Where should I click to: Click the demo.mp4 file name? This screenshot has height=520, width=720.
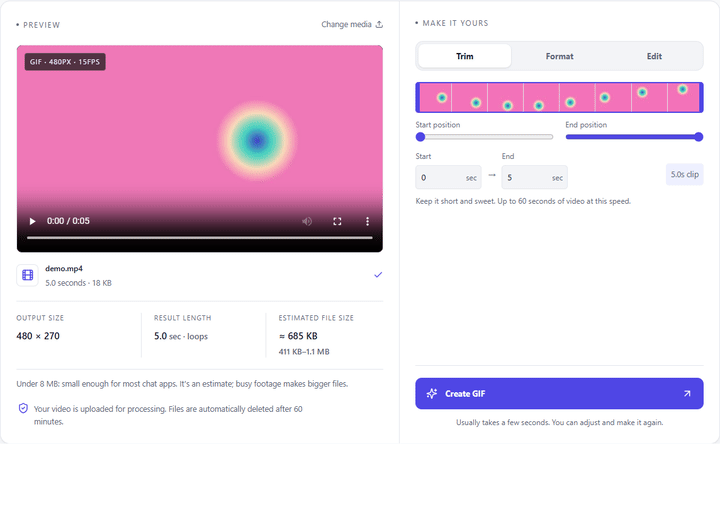[64, 269]
